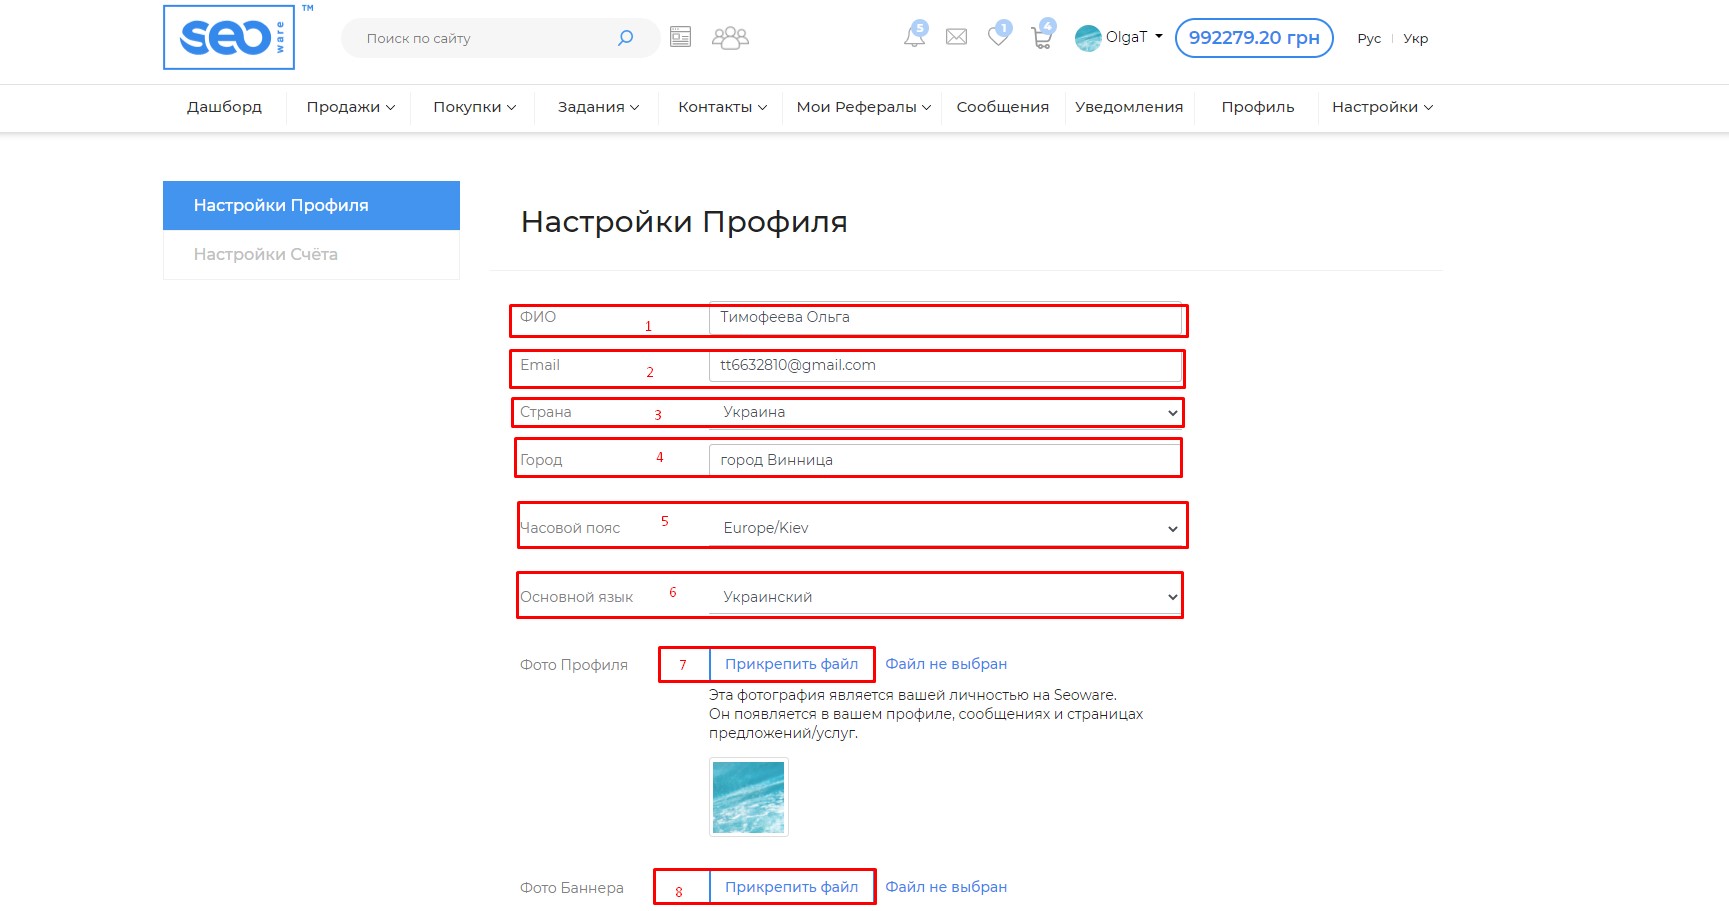Open the notifications bell
Screen dimensions: 1729x911
click(x=914, y=37)
